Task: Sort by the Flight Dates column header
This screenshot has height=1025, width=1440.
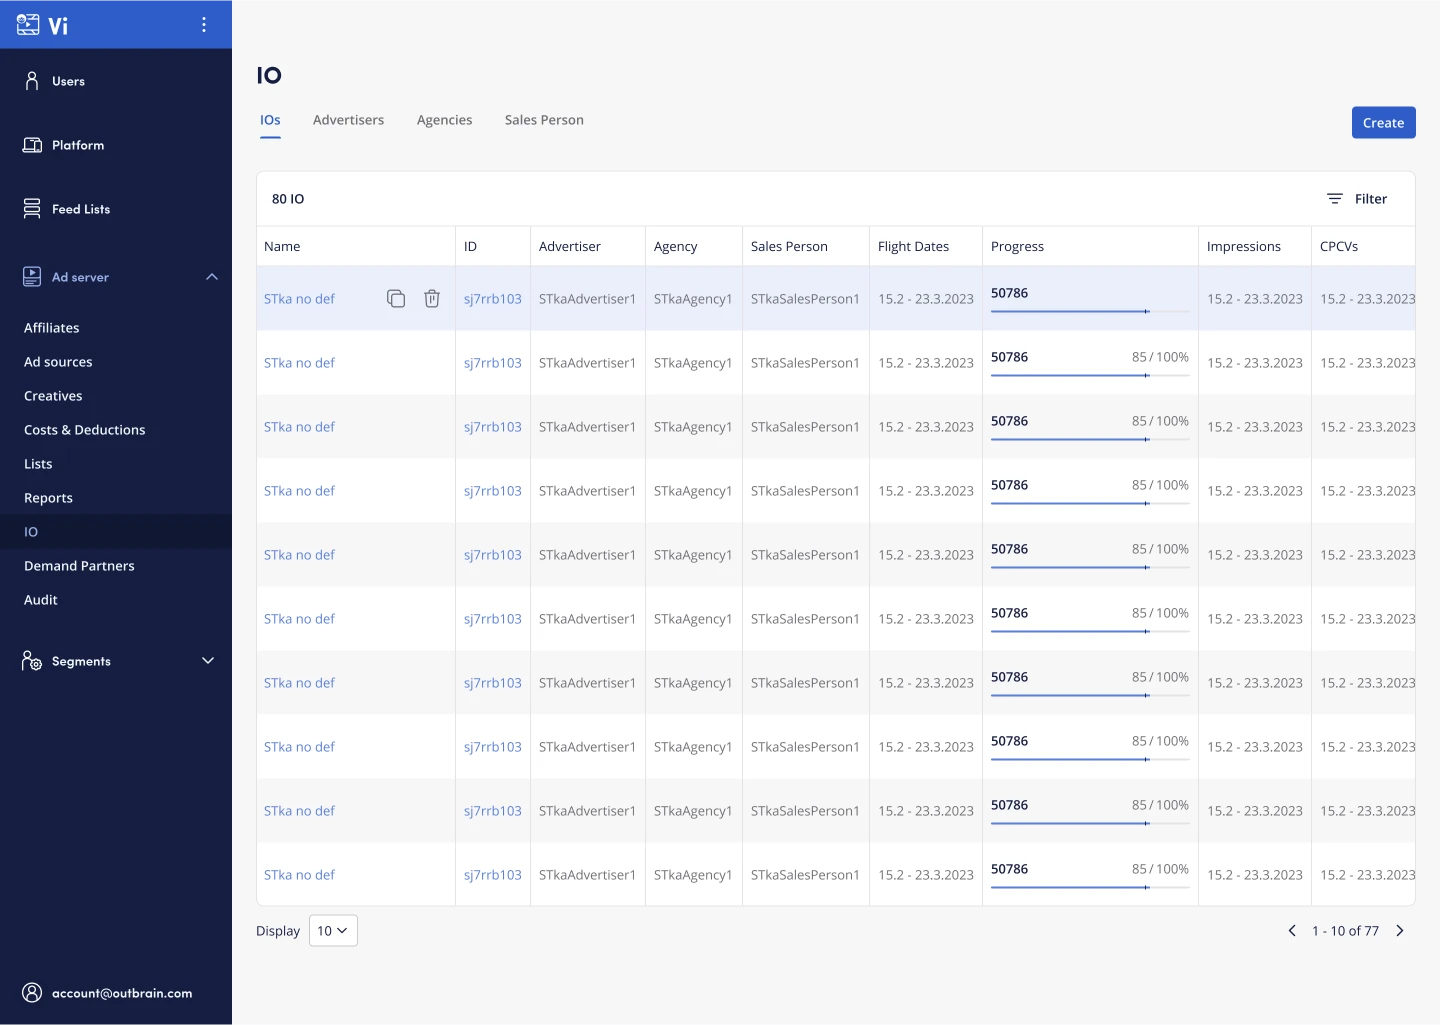Action: point(913,247)
